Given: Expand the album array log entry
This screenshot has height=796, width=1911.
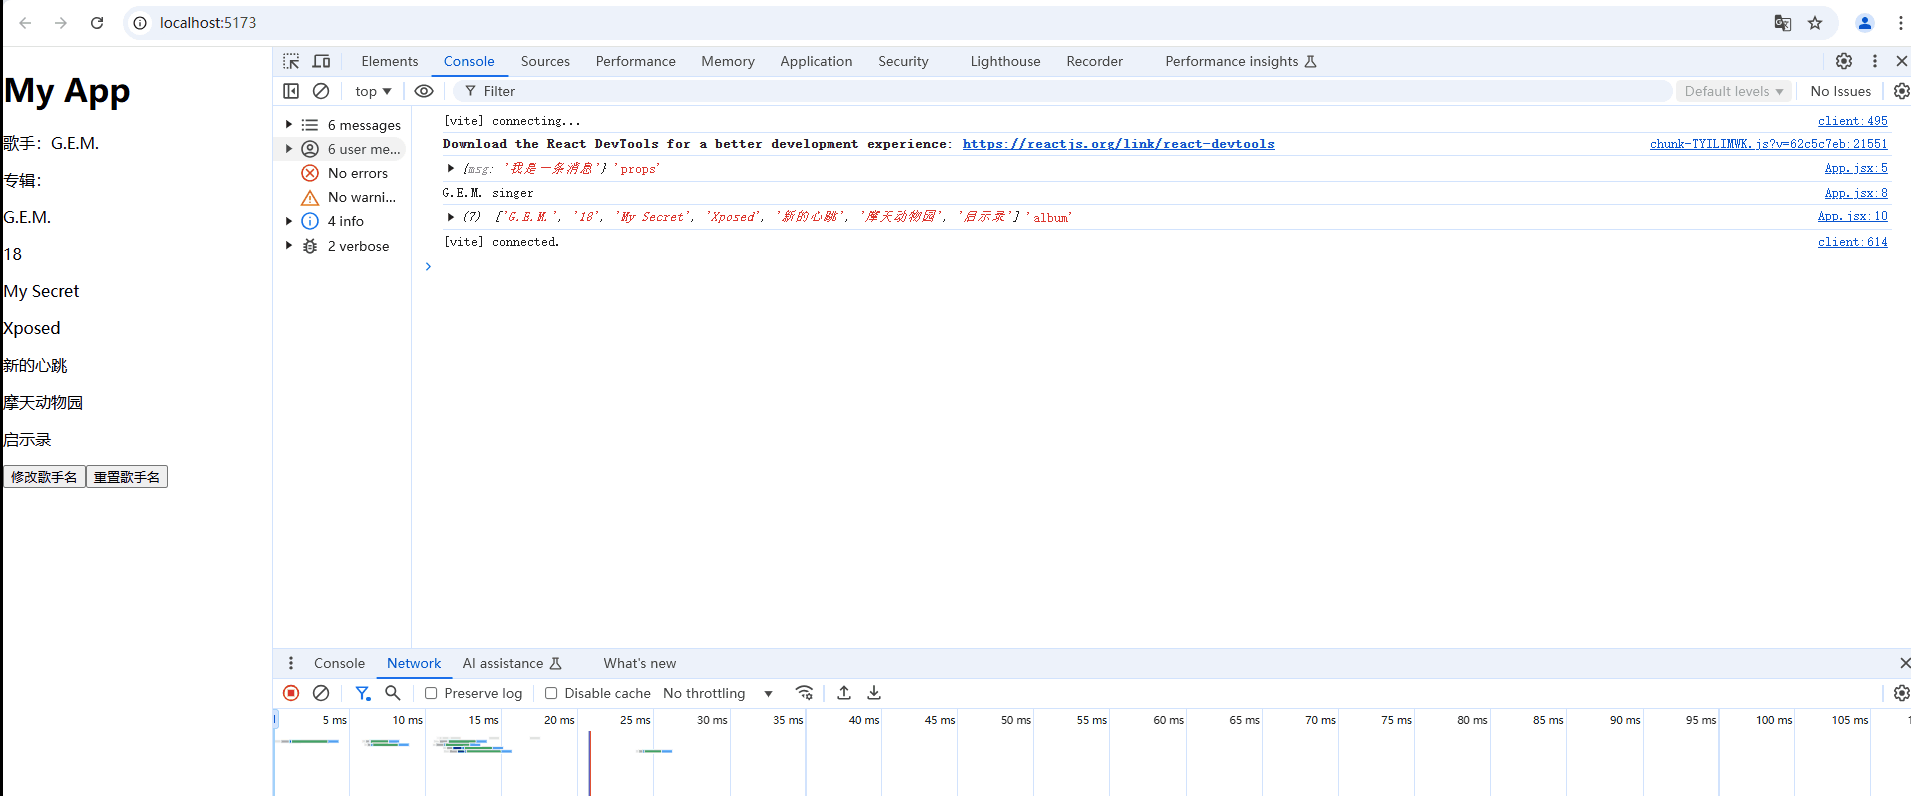Looking at the screenshot, I should (x=451, y=216).
